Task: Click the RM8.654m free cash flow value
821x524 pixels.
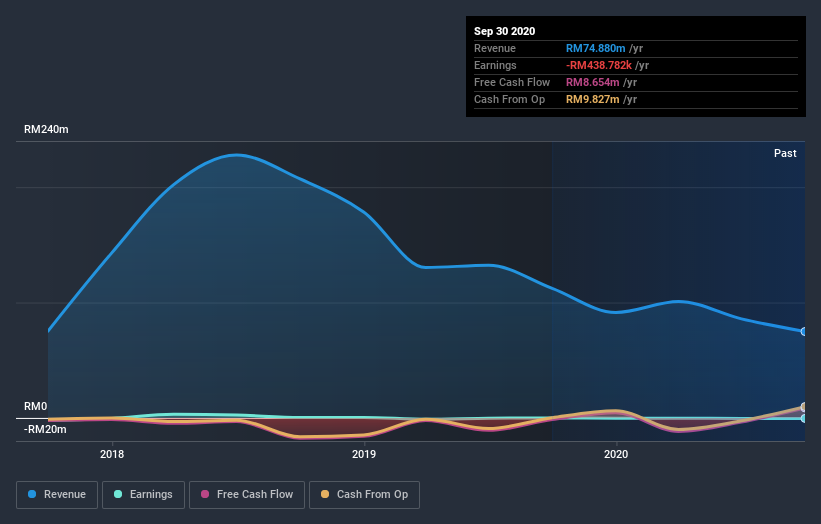Action: (x=592, y=82)
